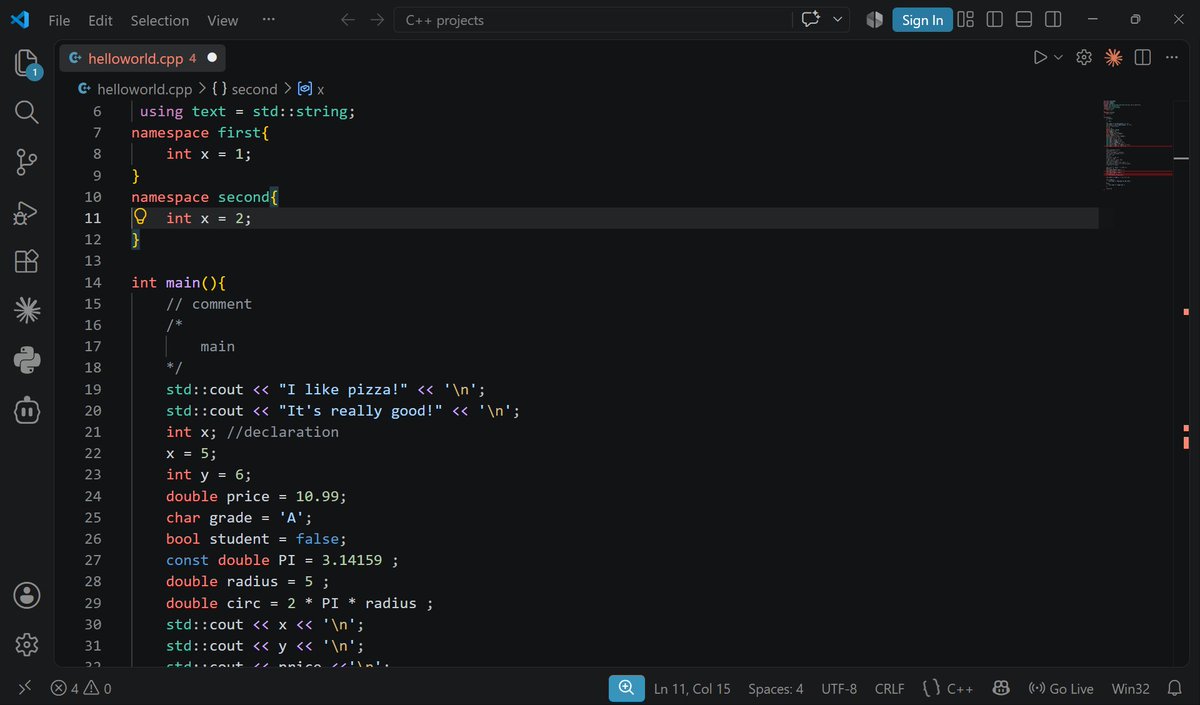The image size is (1200, 705).
Task: Open the Run and Debug view
Action: coord(27,212)
